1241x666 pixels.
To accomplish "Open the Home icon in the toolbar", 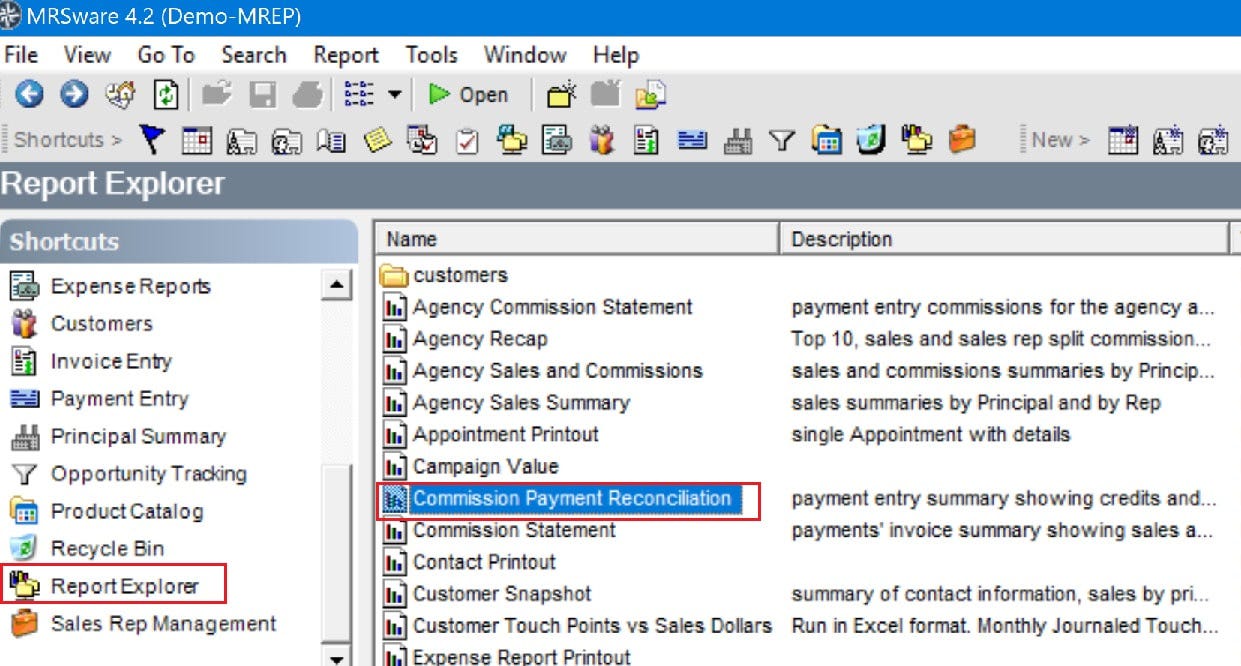I will click(x=121, y=95).
